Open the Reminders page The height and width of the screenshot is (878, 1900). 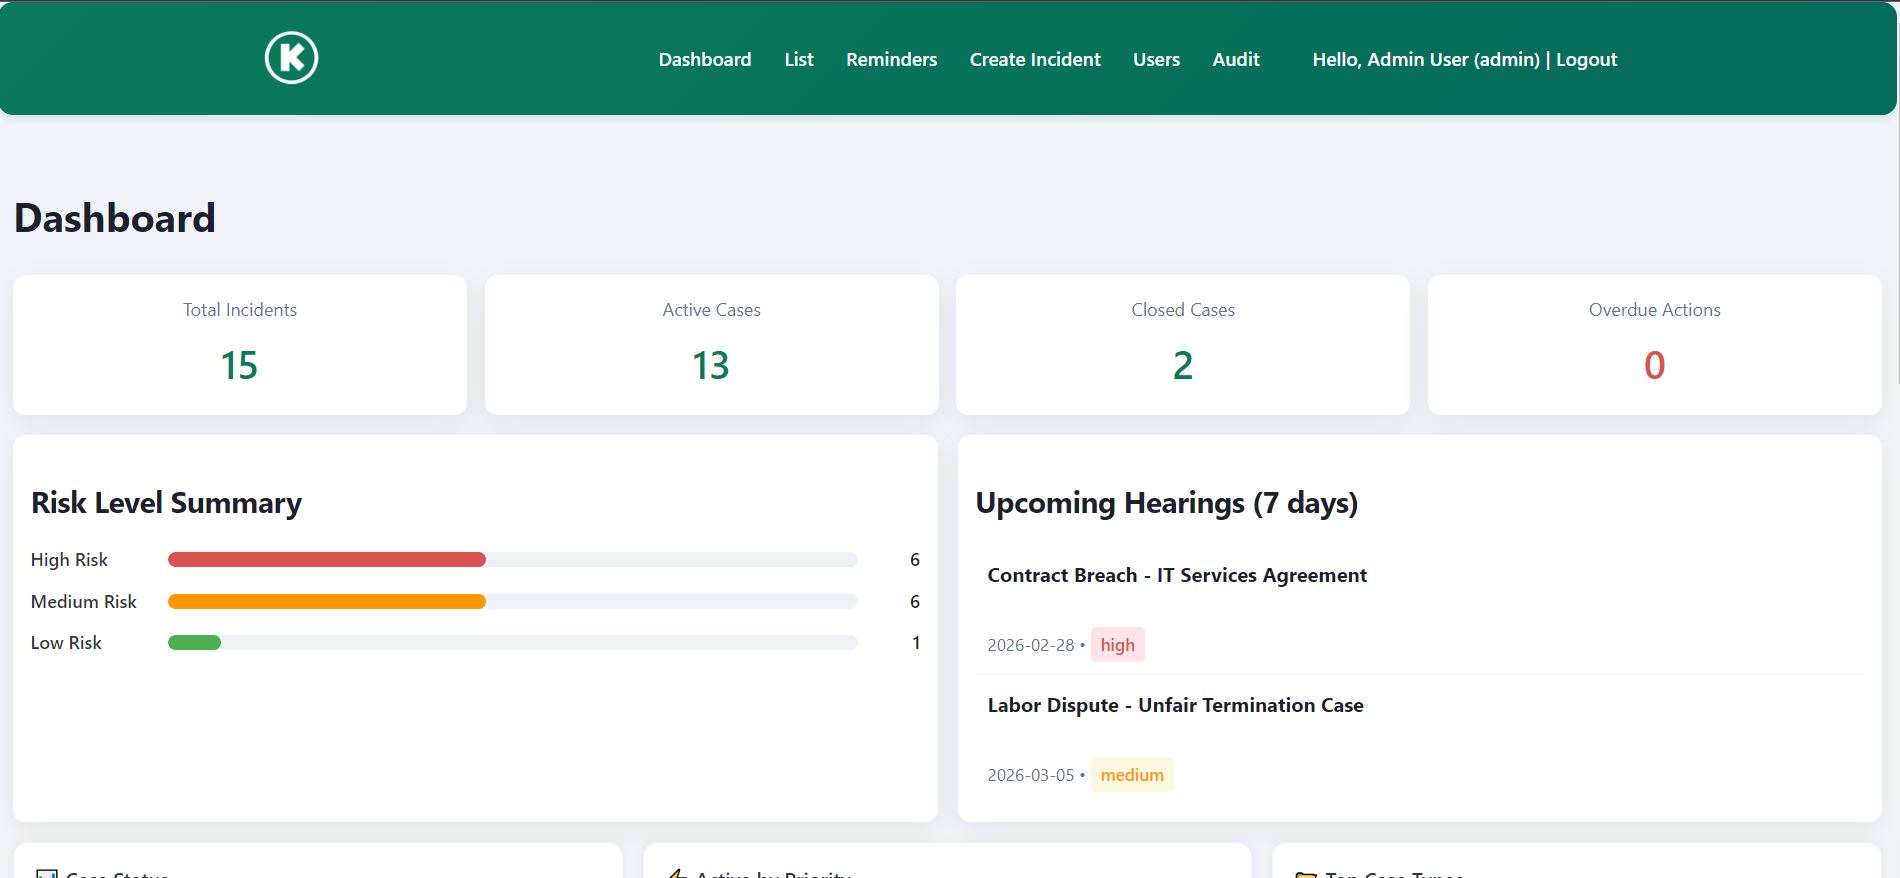pos(891,60)
